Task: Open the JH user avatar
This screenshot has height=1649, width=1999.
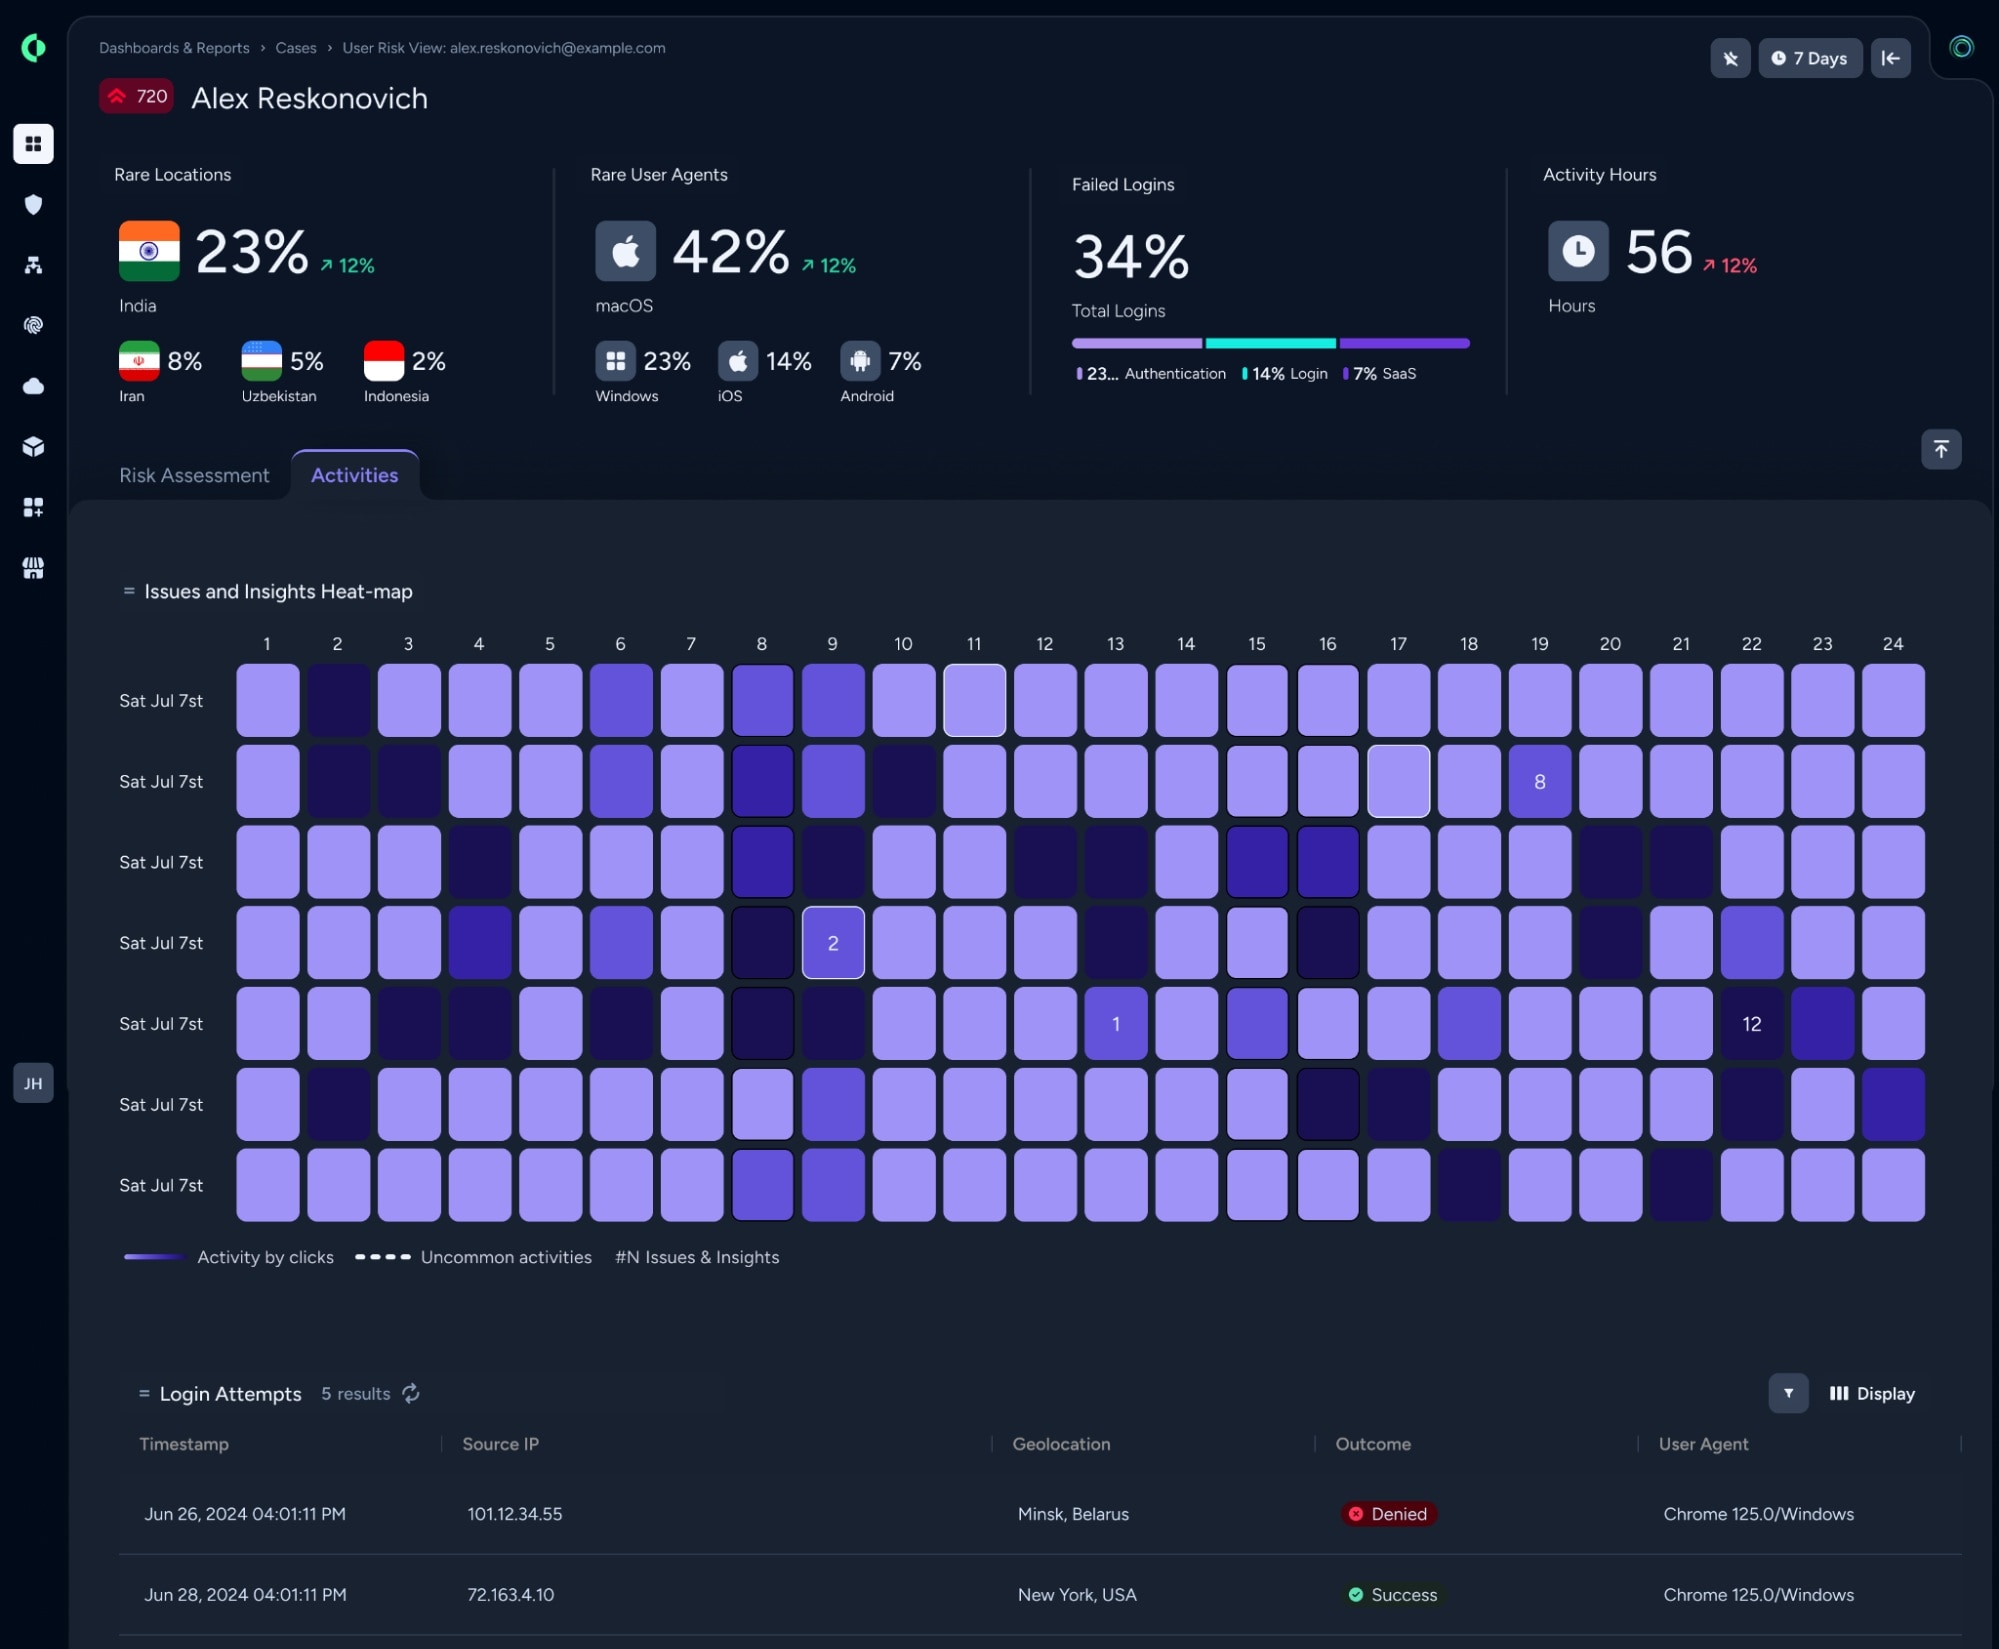Action: (33, 1083)
